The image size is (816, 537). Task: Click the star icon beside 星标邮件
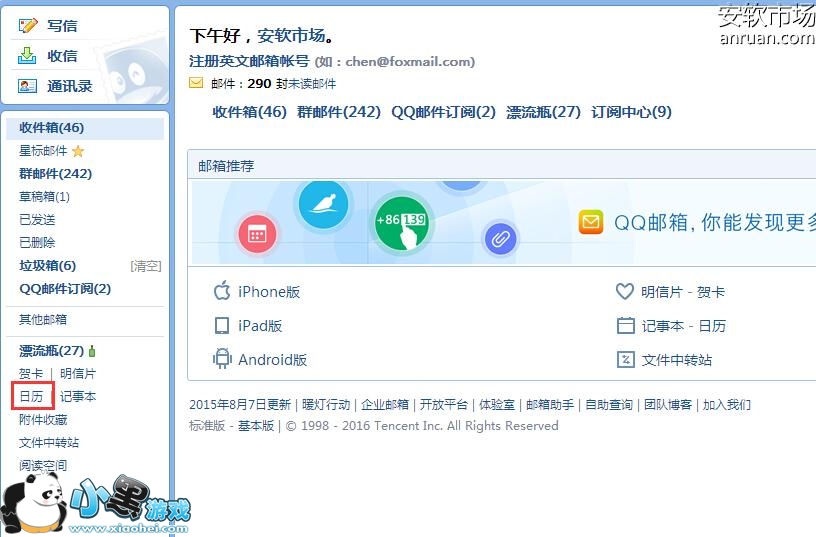(x=78, y=151)
